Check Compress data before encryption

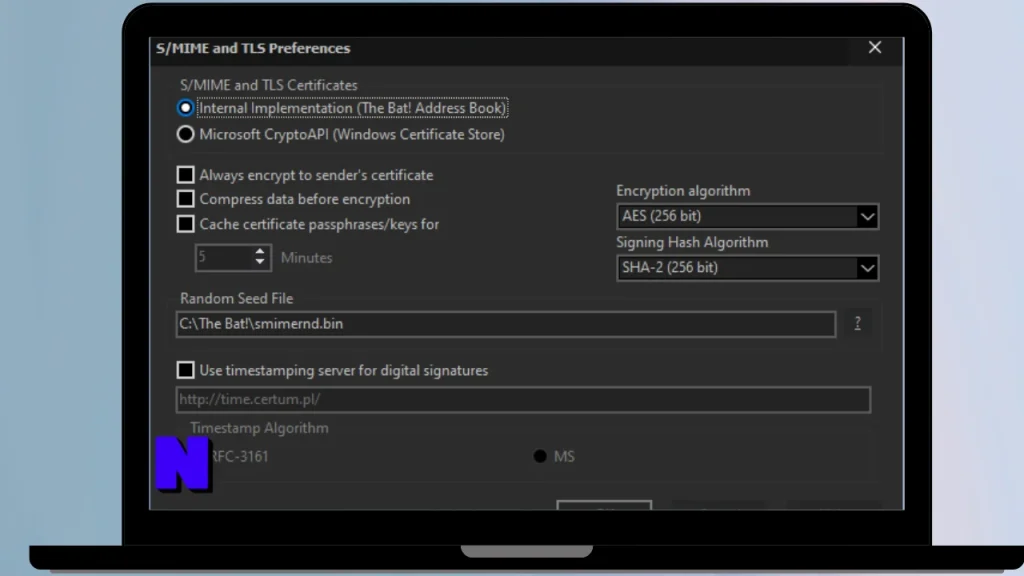(x=185, y=199)
